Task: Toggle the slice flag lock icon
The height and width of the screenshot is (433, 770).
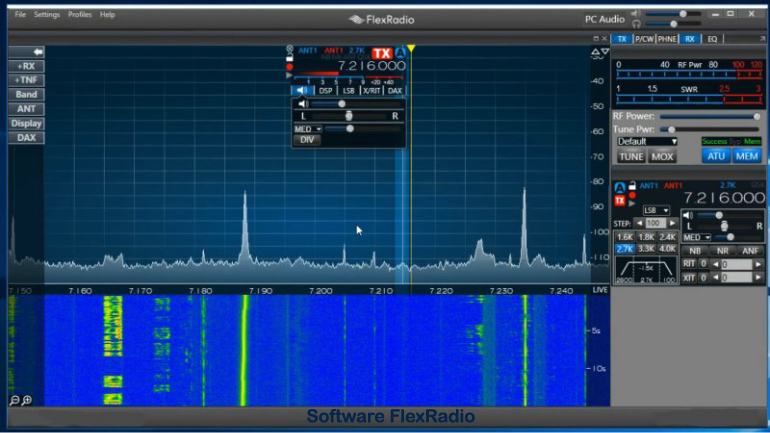Action: [x=289, y=57]
